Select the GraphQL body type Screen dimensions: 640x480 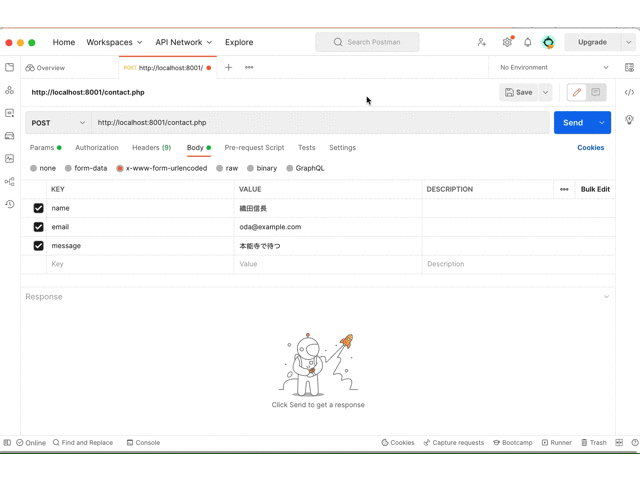289,168
